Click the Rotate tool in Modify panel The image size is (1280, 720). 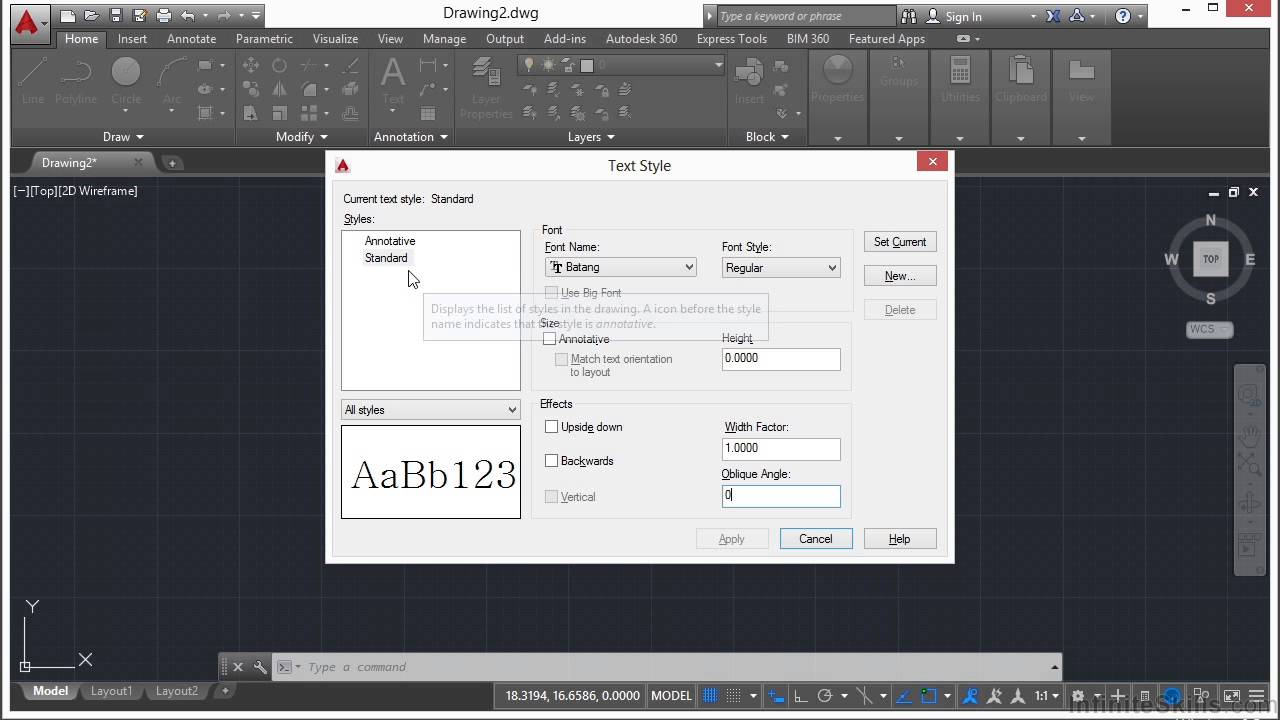pyautogui.click(x=279, y=66)
